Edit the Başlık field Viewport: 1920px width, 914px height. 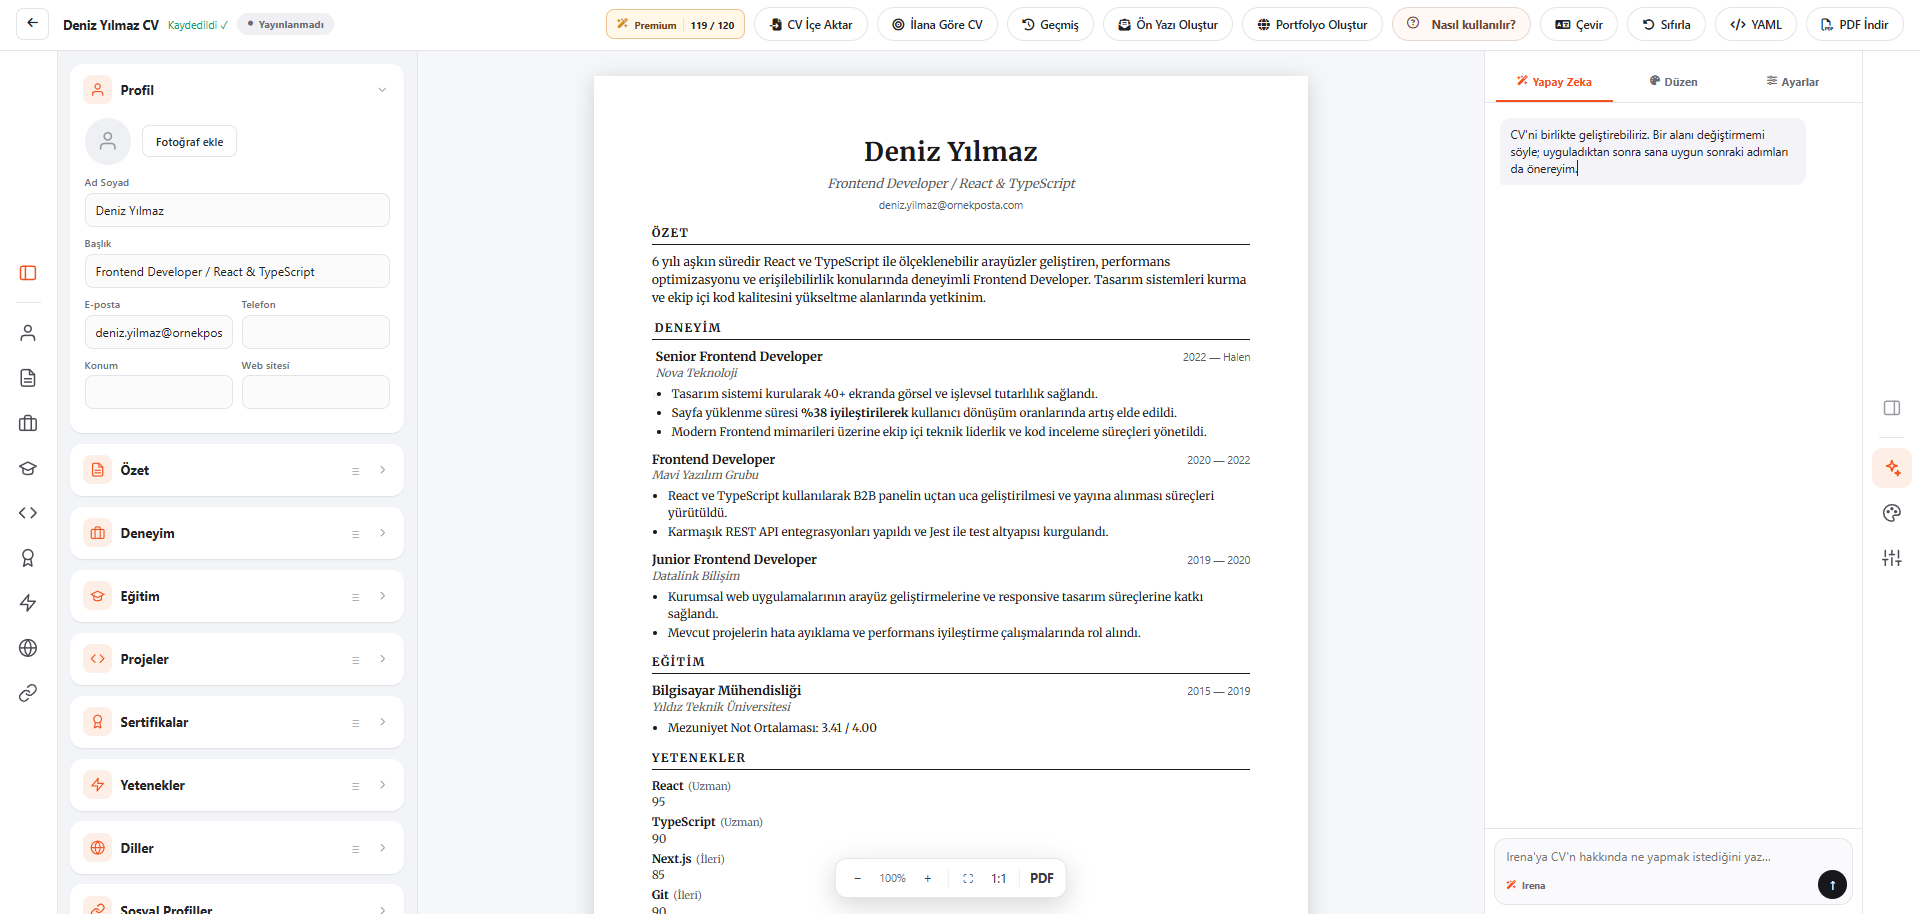(x=237, y=271)
